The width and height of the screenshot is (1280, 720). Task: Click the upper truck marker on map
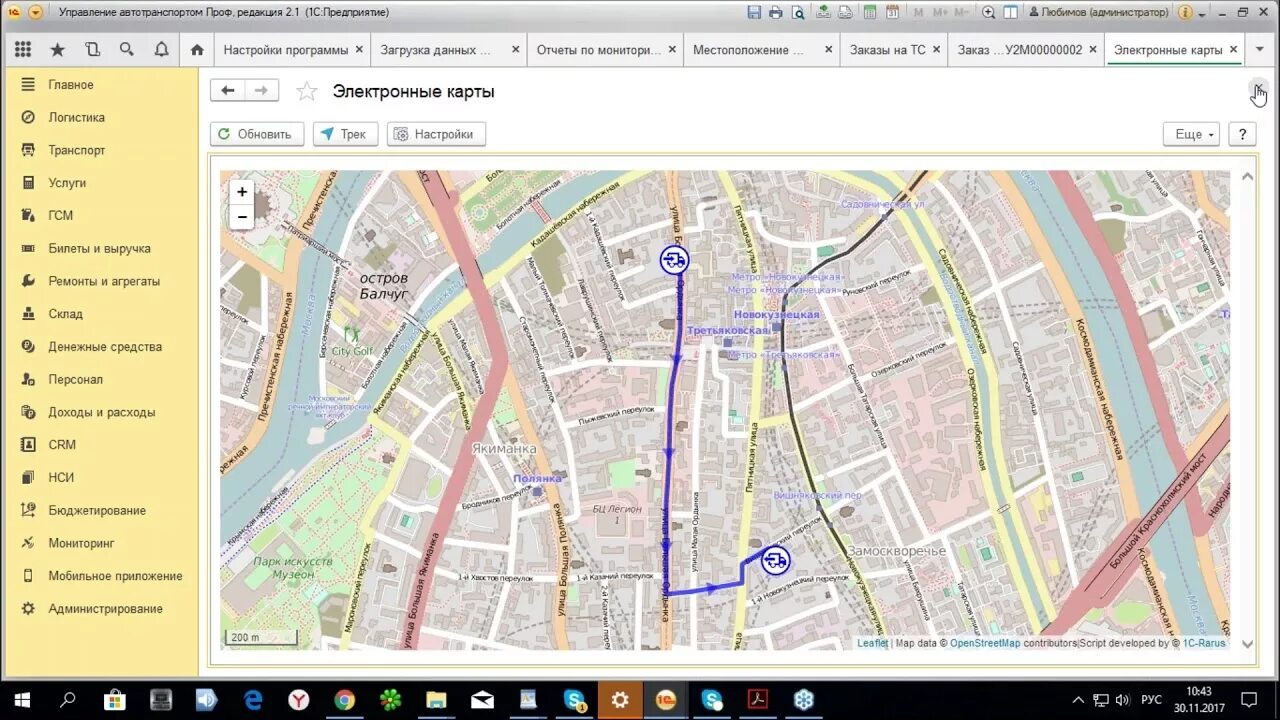[x=674, y=260]
